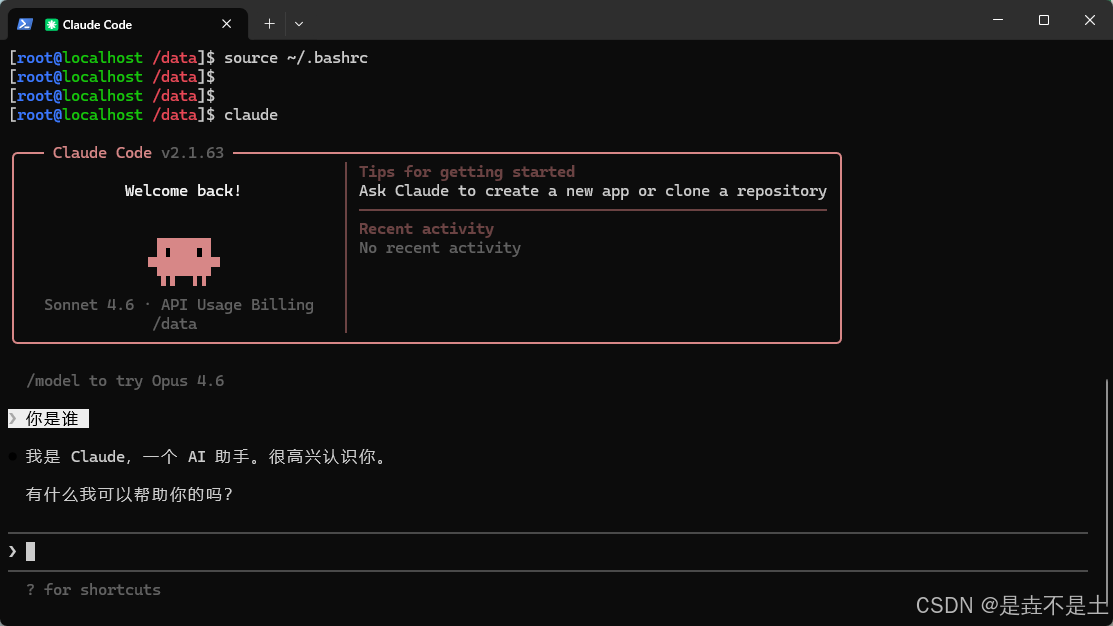Click the 'claude' command text

251,115
